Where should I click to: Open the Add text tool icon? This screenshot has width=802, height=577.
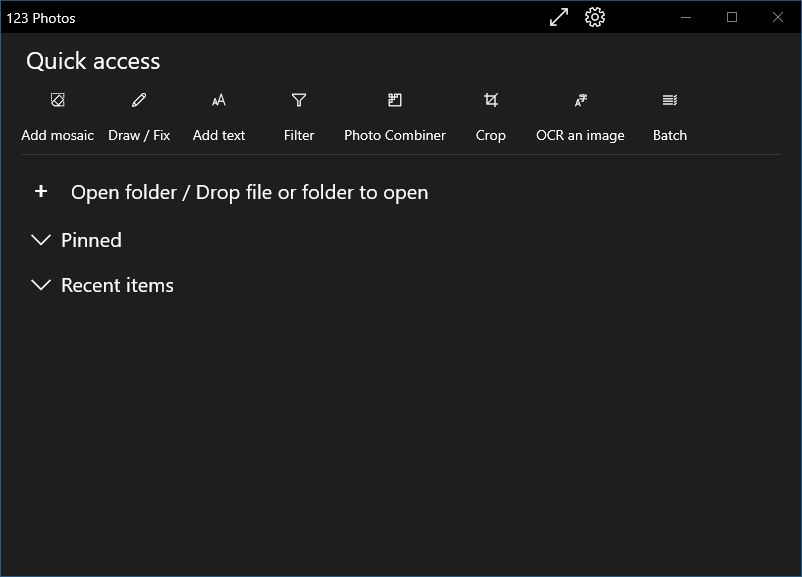tap(219, 100)
